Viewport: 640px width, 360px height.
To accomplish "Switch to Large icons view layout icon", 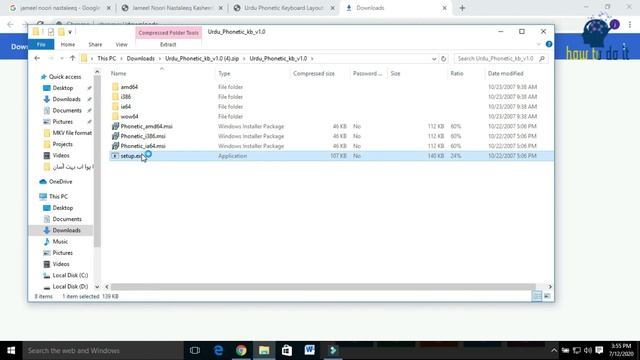I will click(x=547, y=296).
